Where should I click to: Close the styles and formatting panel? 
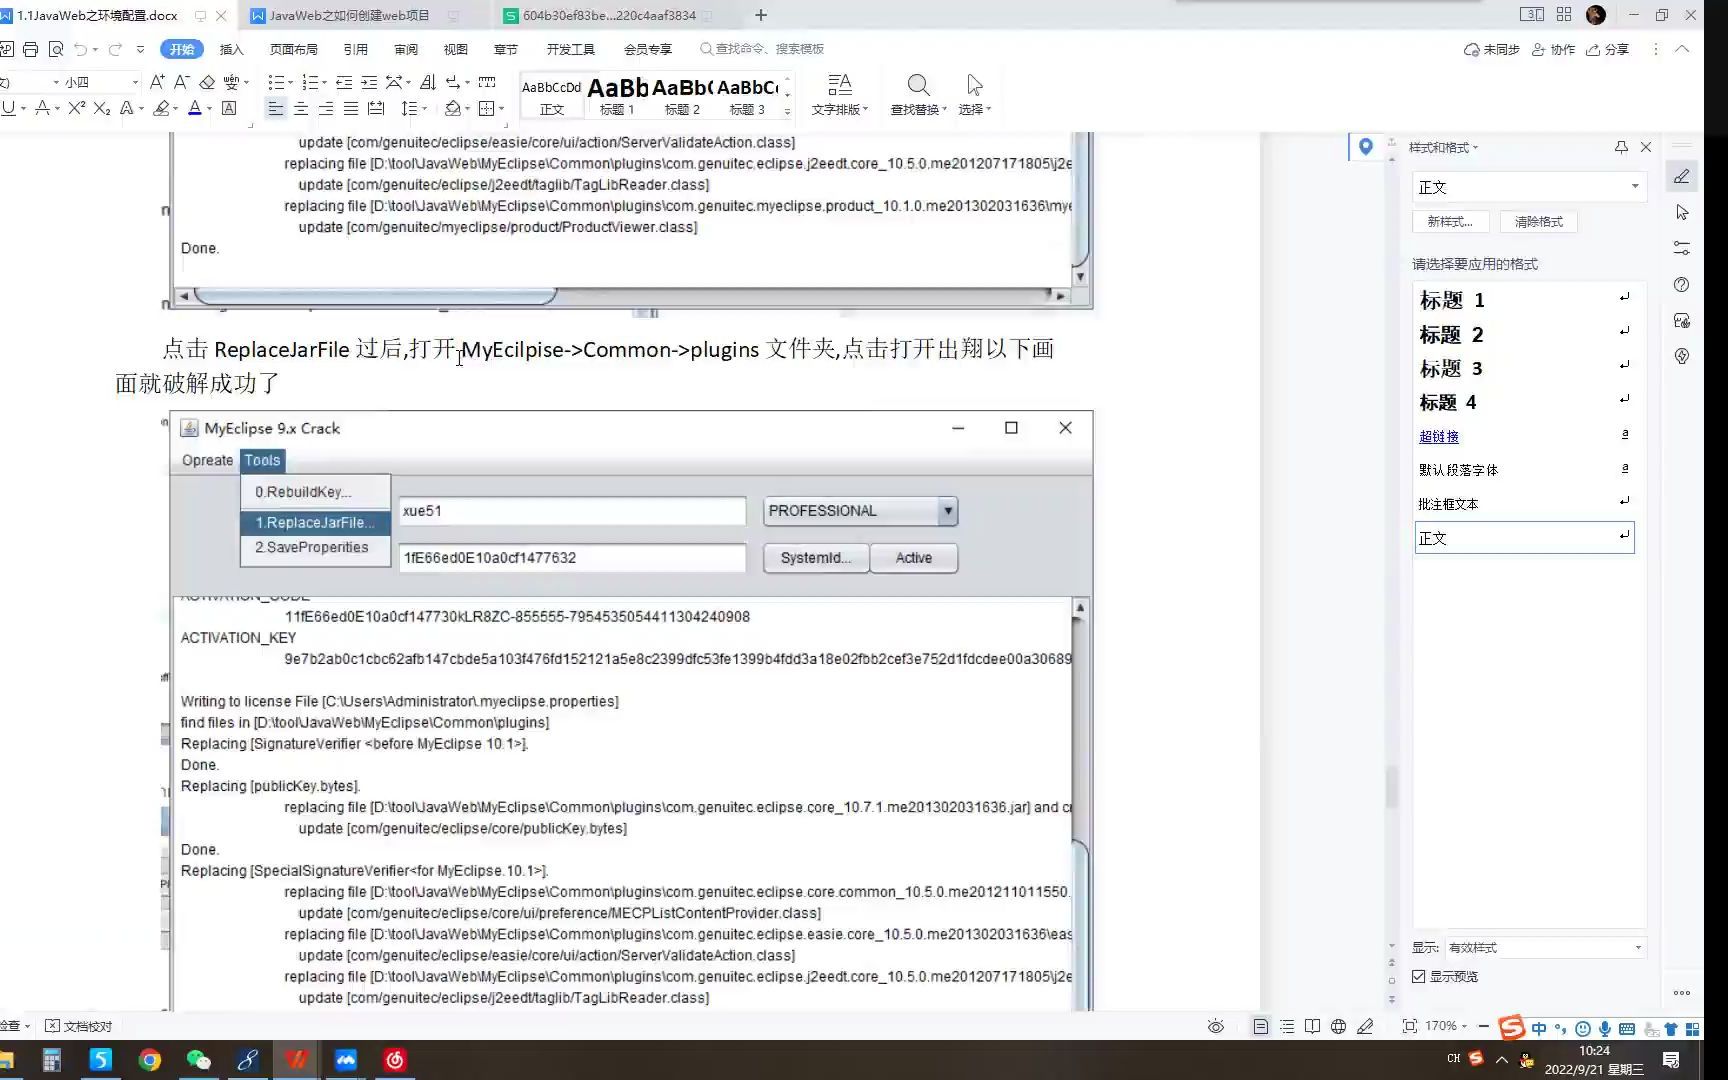tap(1646, 147)
